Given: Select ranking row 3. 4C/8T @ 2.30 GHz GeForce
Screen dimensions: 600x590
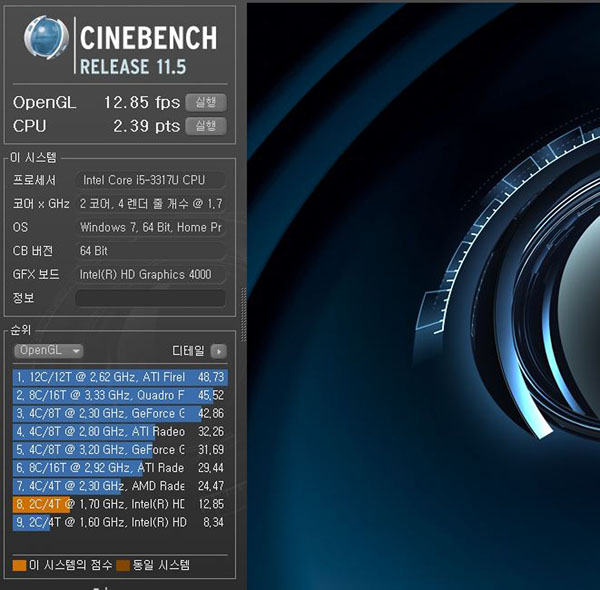Looking at the screenshot, I should pyautogui.click(x=120, y=414).
